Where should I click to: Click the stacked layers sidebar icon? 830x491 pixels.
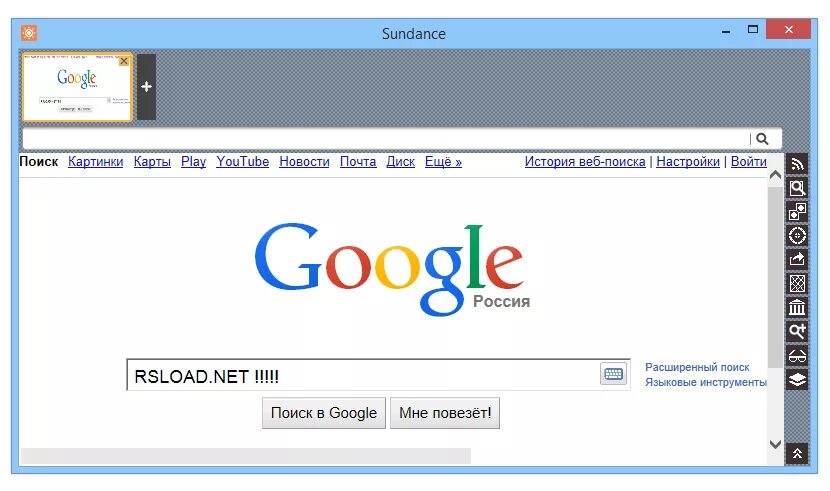pos(797,379)
